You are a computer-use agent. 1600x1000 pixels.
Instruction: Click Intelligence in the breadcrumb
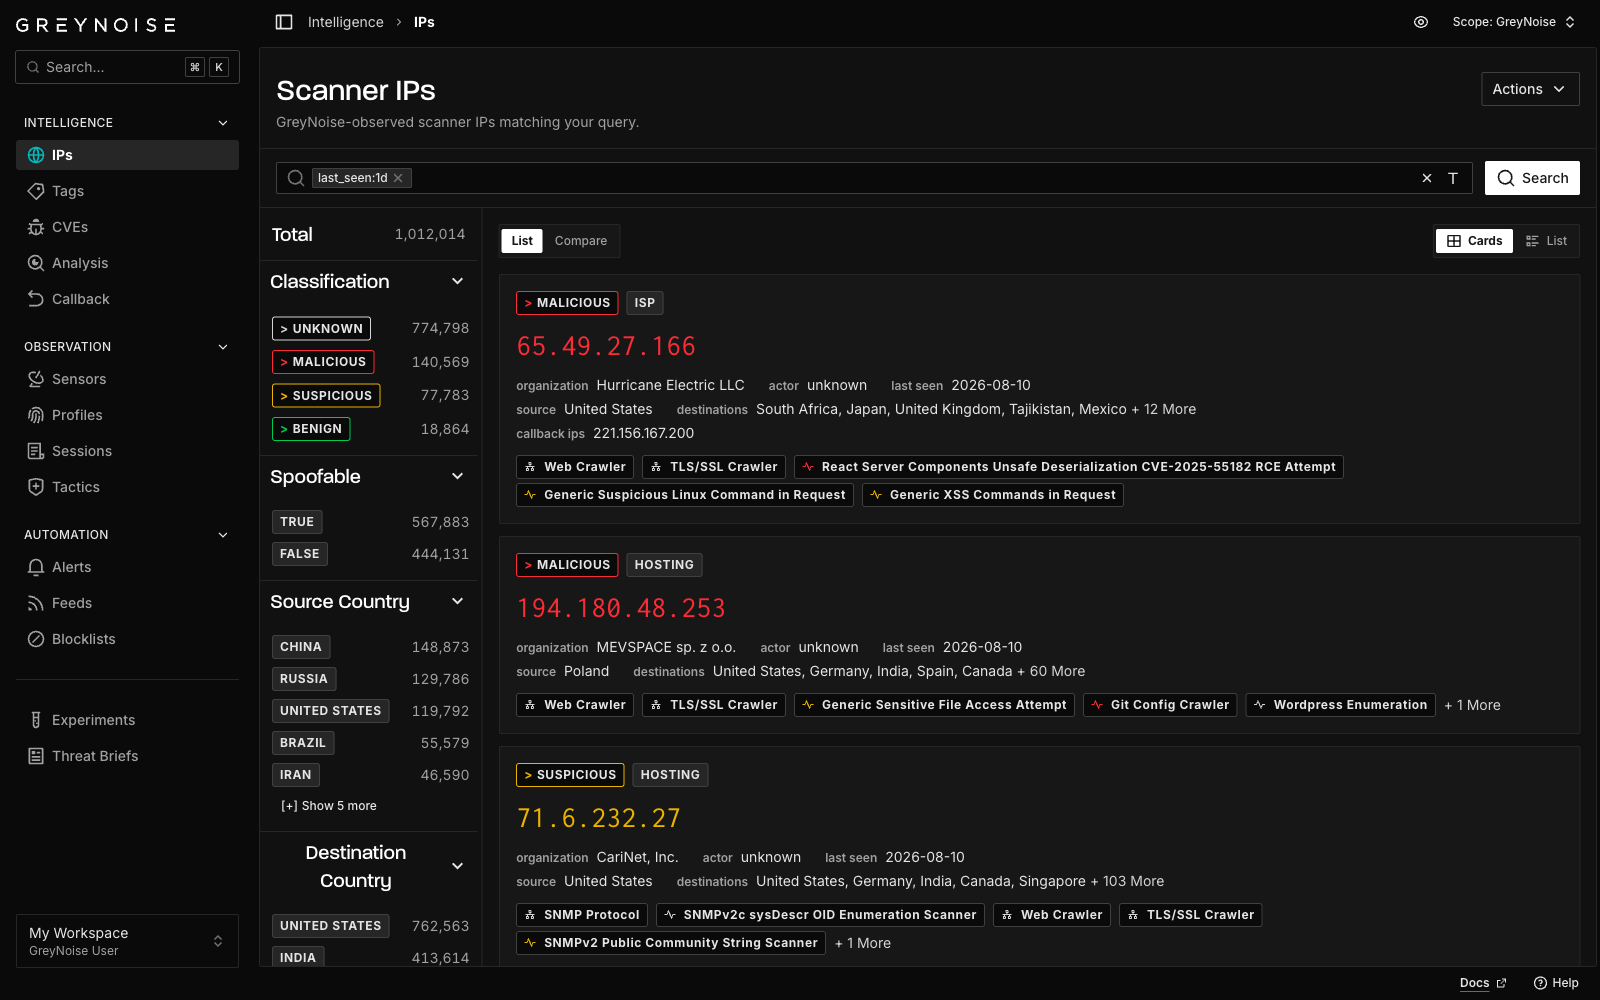[345, 22]
